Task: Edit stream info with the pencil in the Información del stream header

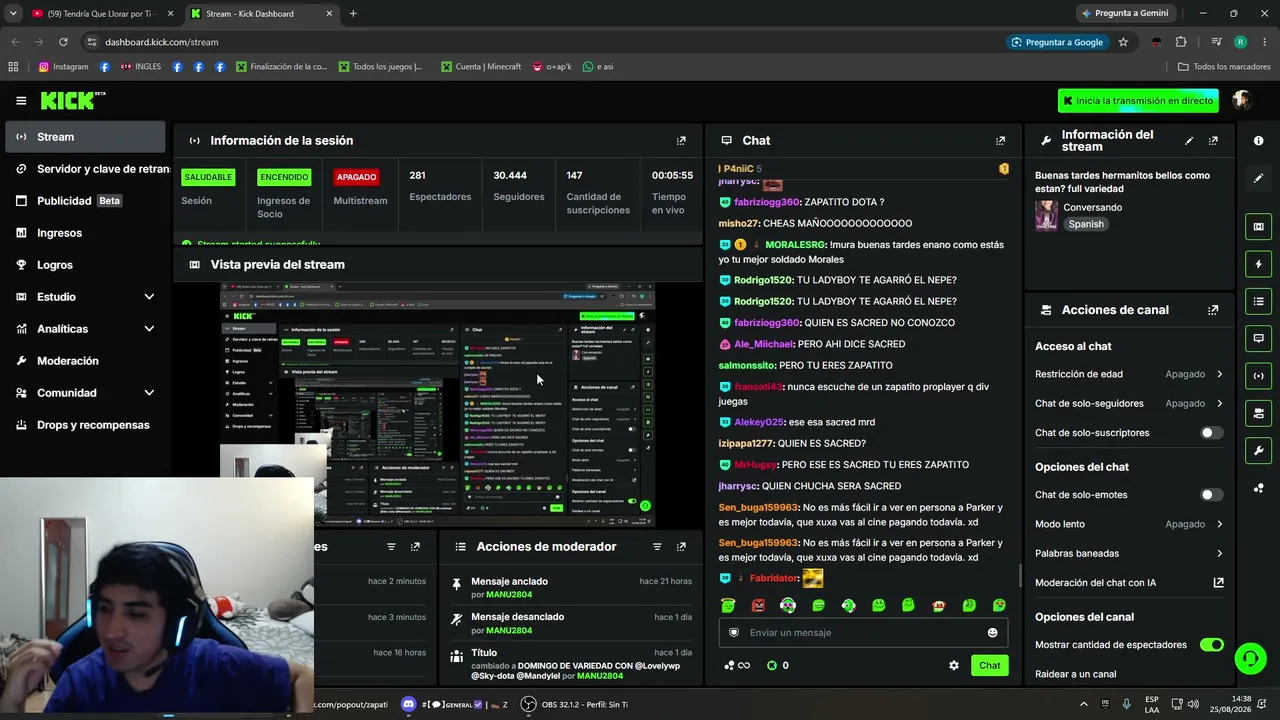Action: coord(1189,141)
